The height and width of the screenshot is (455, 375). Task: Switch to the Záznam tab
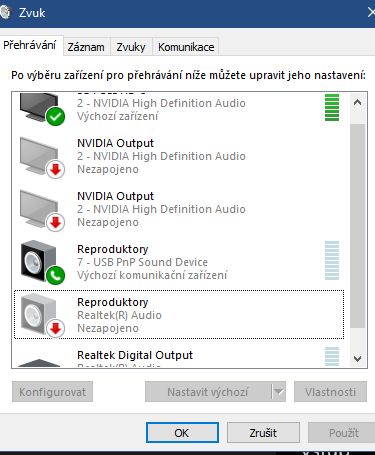pyautogui.click(x=86, y=47)
